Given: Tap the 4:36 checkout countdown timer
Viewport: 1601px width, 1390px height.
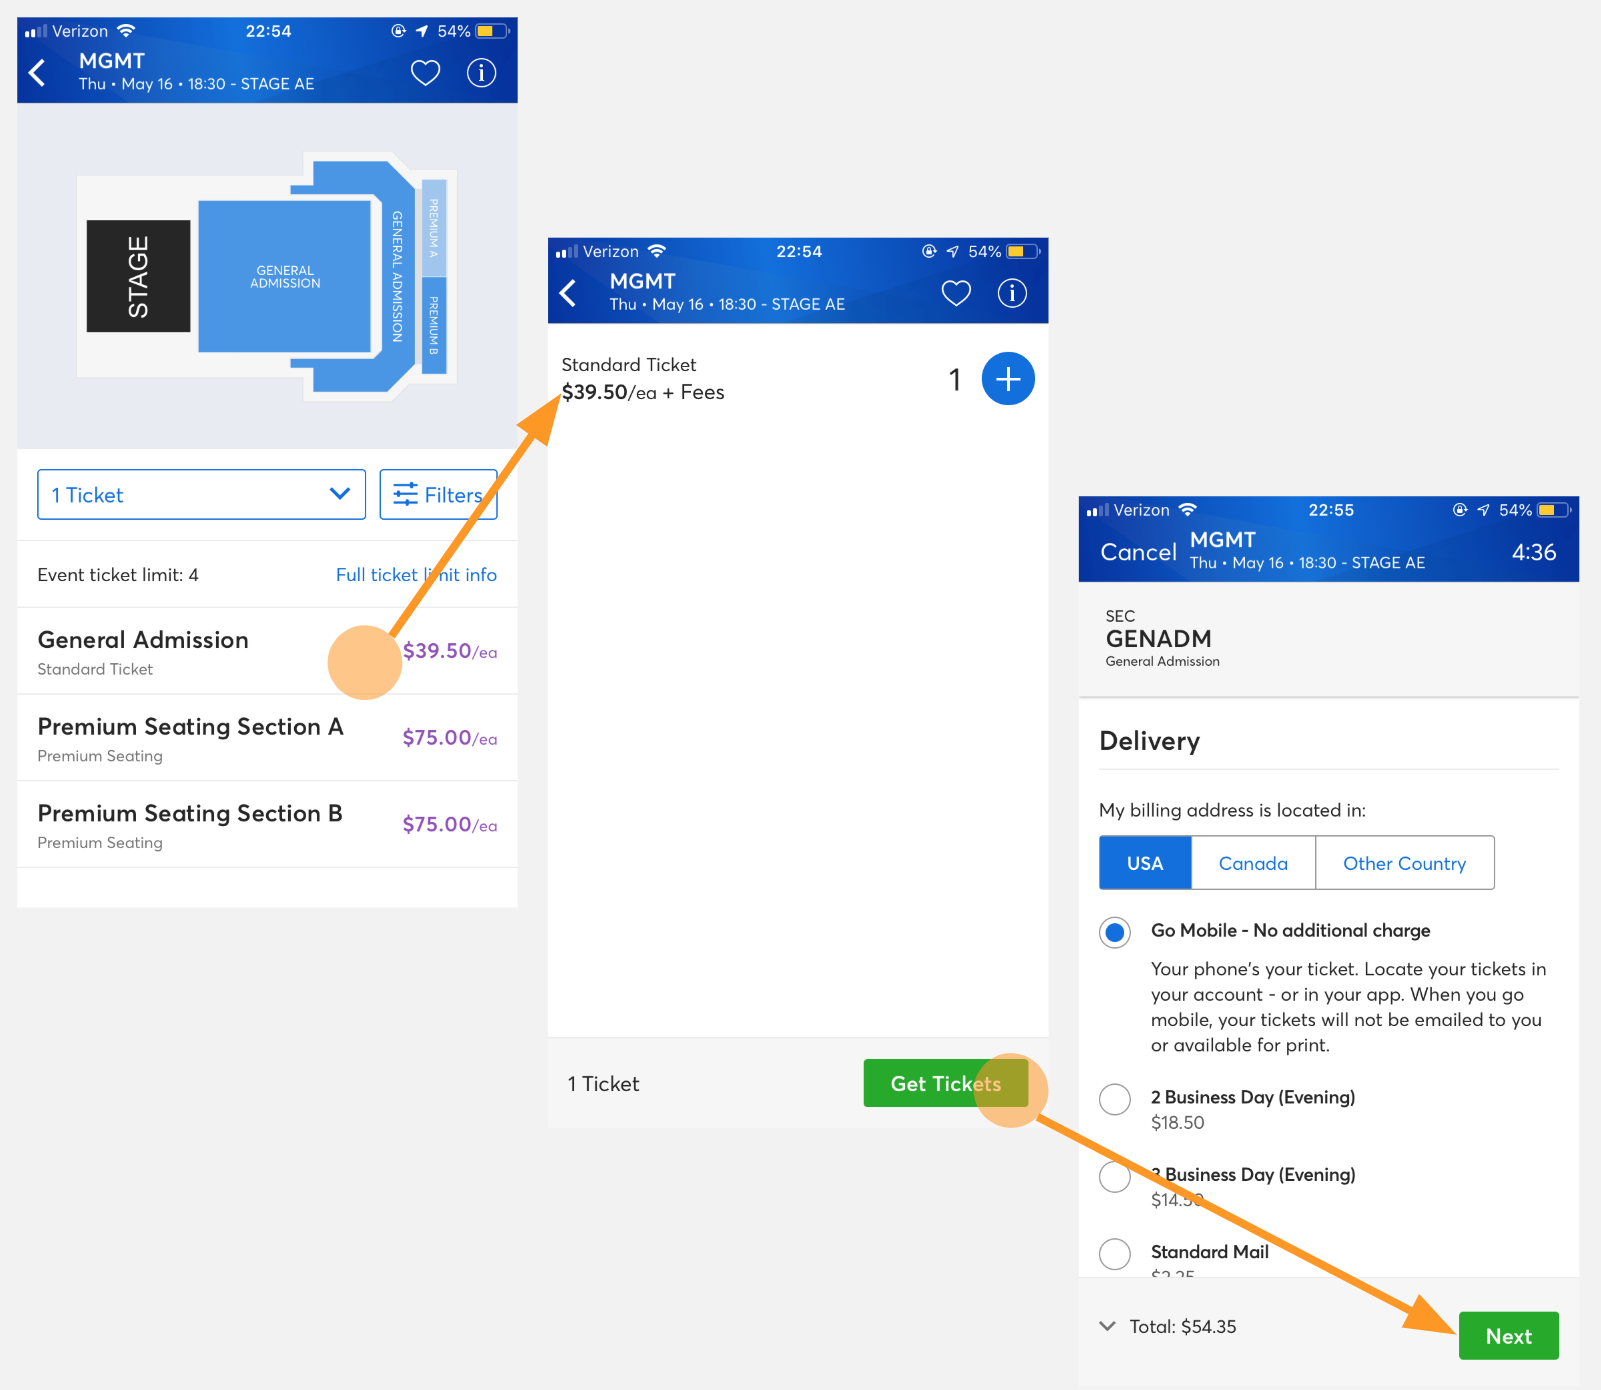Looking at the screenshot, I should [1534, 552].
